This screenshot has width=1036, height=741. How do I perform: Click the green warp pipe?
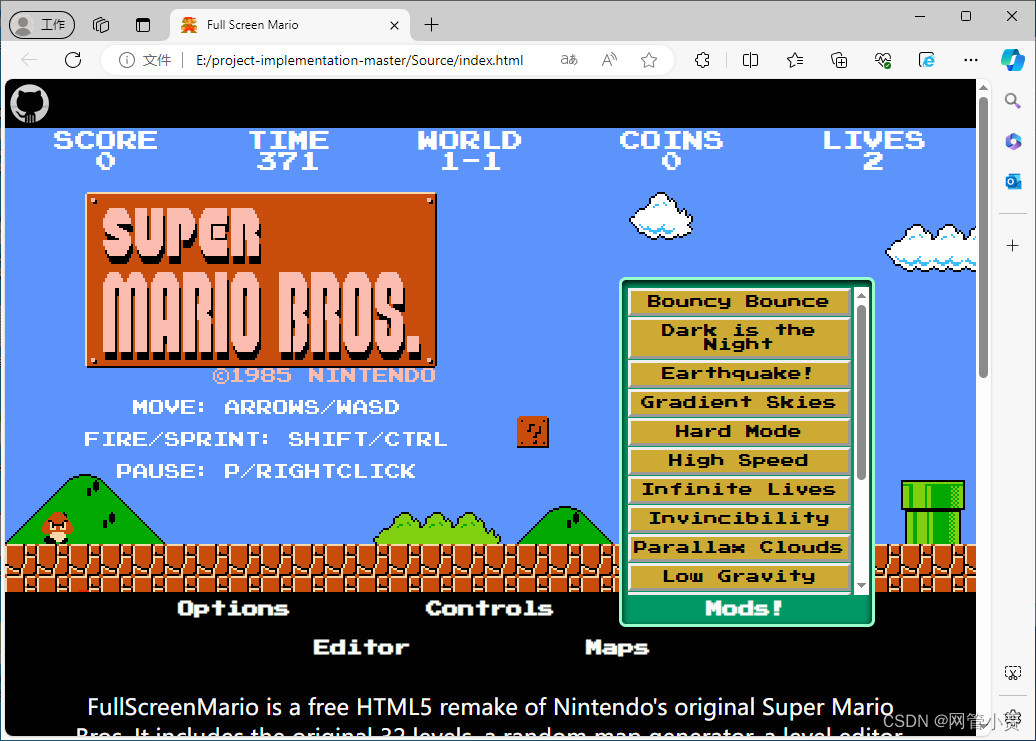pyautogui.click(x=933, y=512)
